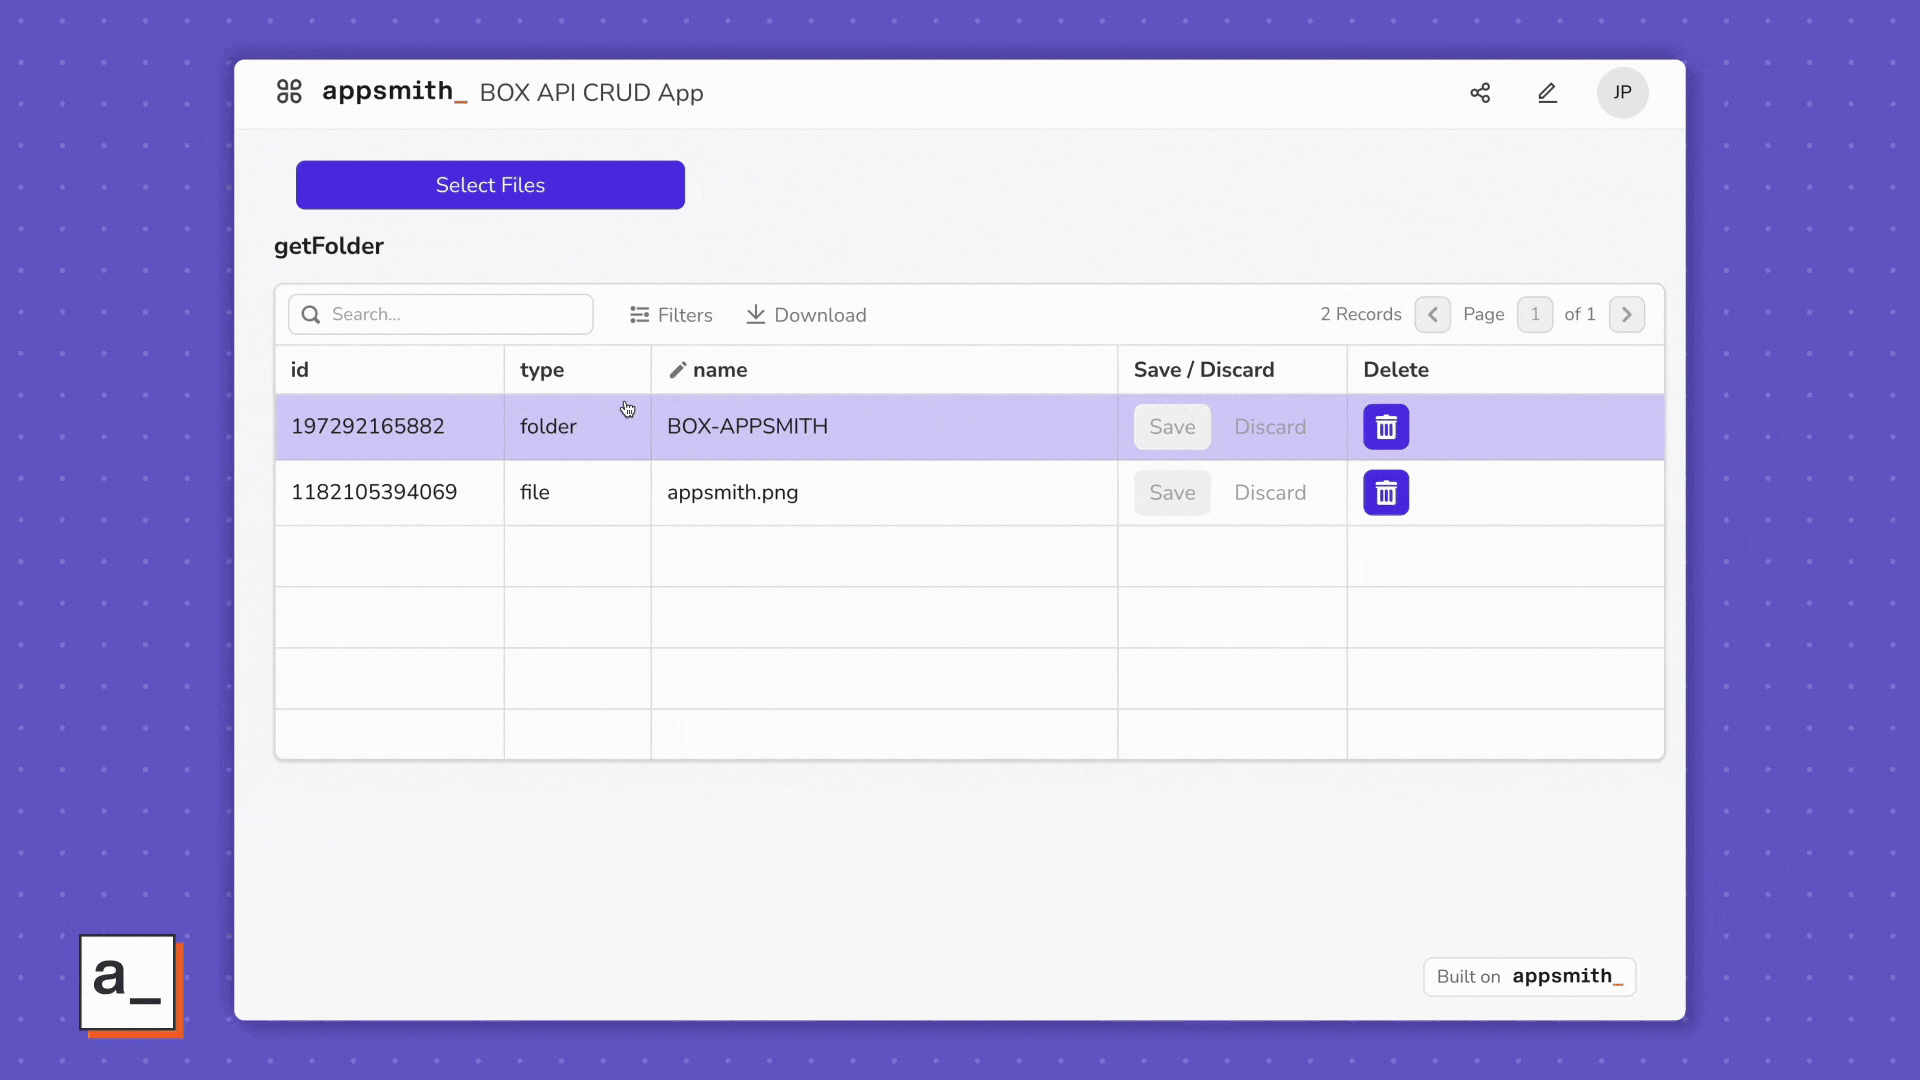Click the Save / Discard column header
1920x1080 pixels.
[1233, 370]
